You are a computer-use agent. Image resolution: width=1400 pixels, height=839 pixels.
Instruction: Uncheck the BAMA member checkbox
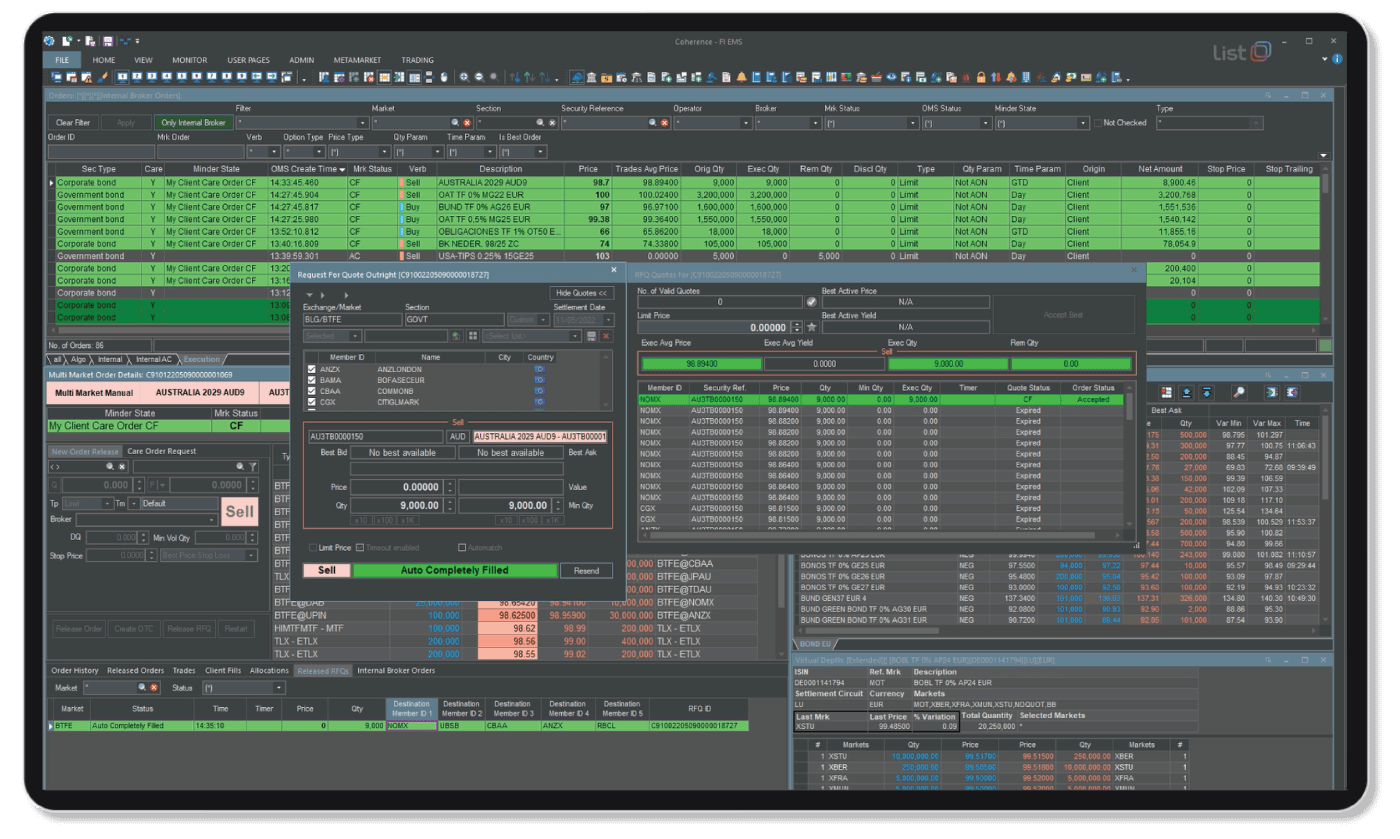pyautogui.click(x=312, y=380)
